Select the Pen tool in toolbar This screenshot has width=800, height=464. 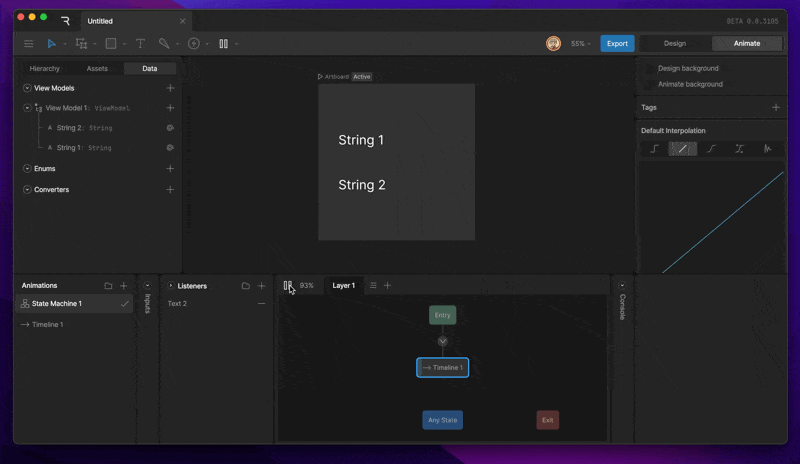pos(164,44)
